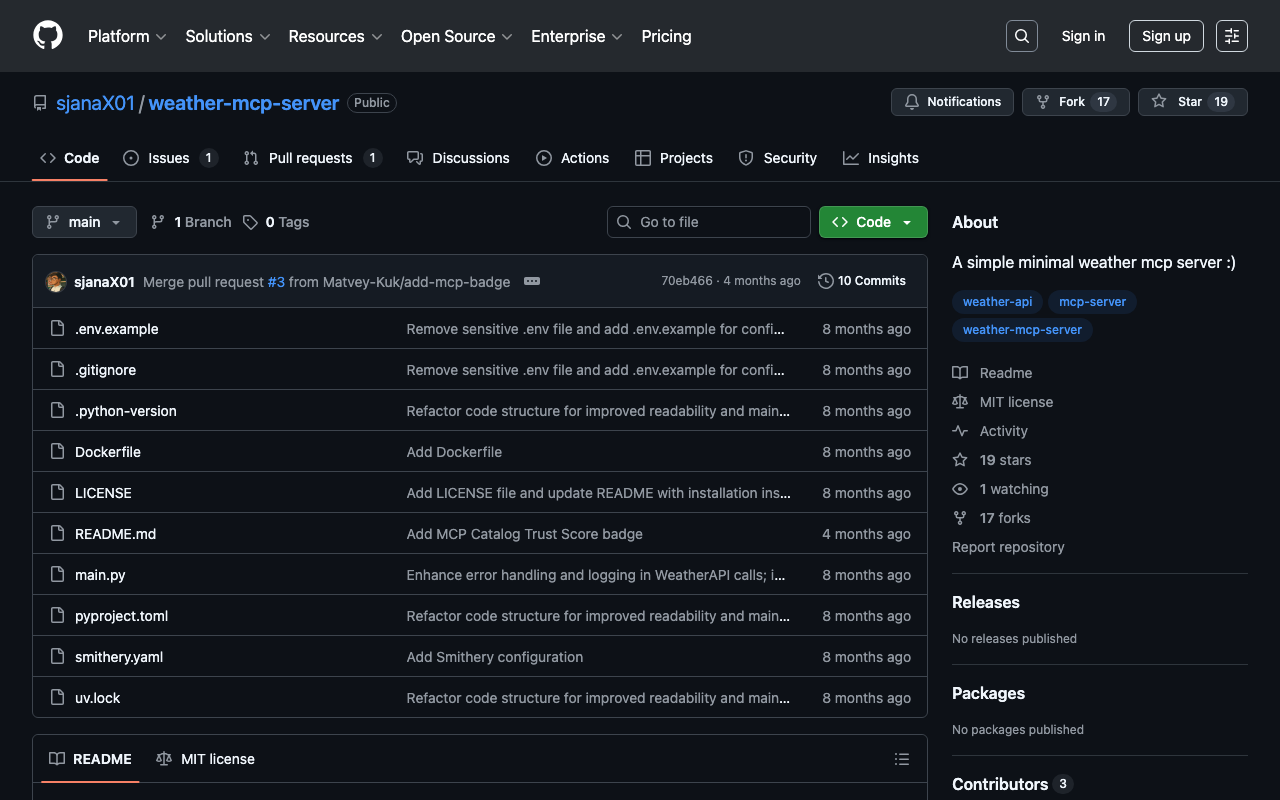Open the main.py file
The height and width of the screenshot is (800, 1280).
100,575
